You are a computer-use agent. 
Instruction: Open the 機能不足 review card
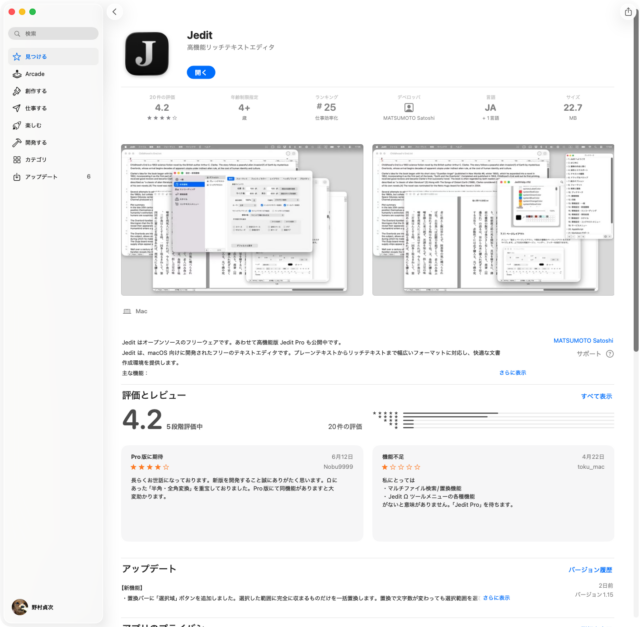(x=493, y=493)
